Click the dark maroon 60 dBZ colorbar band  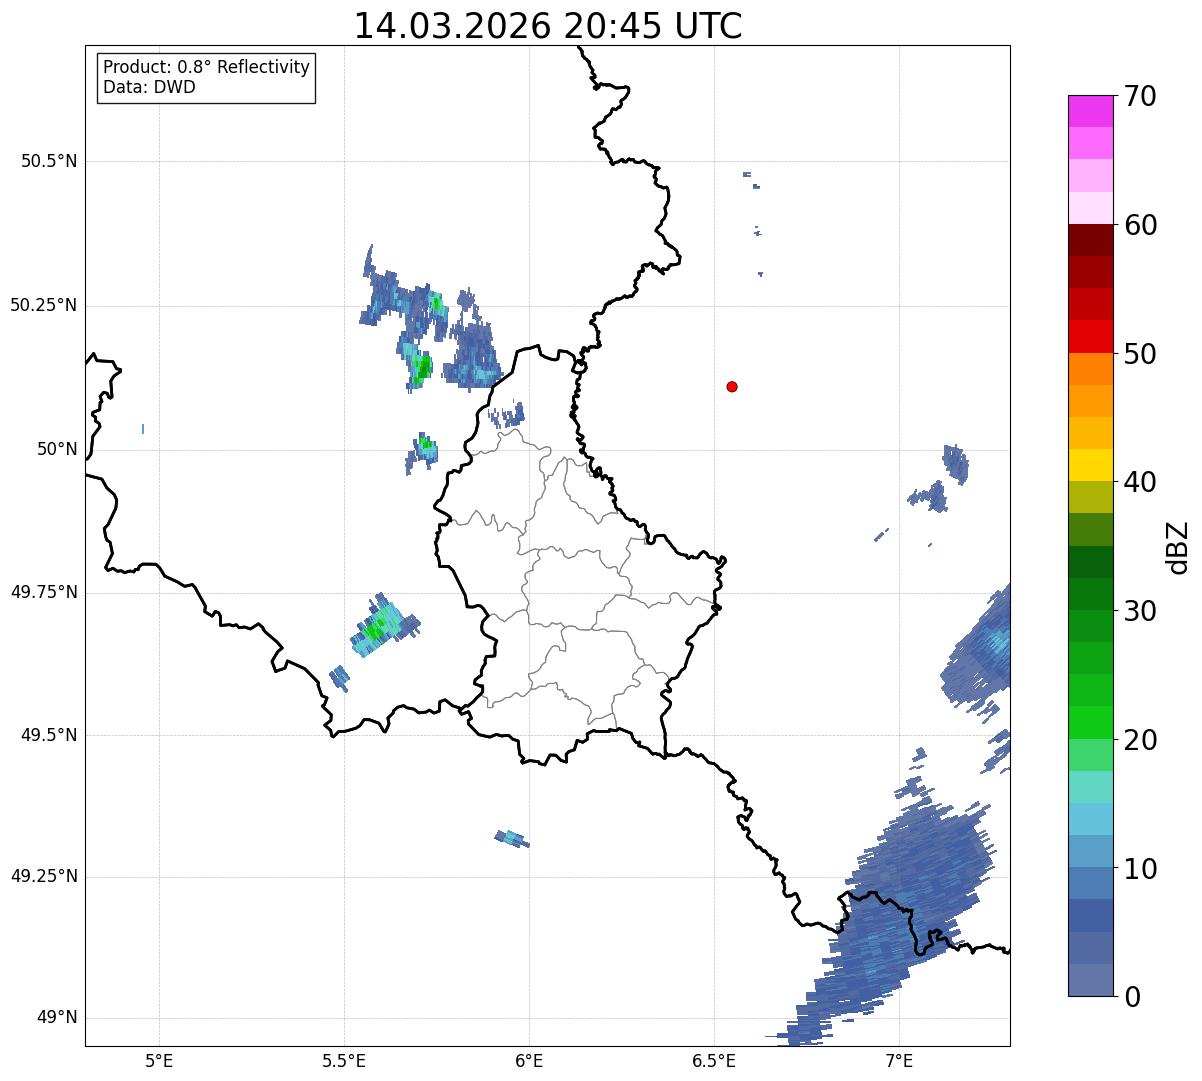(1090, 240)
